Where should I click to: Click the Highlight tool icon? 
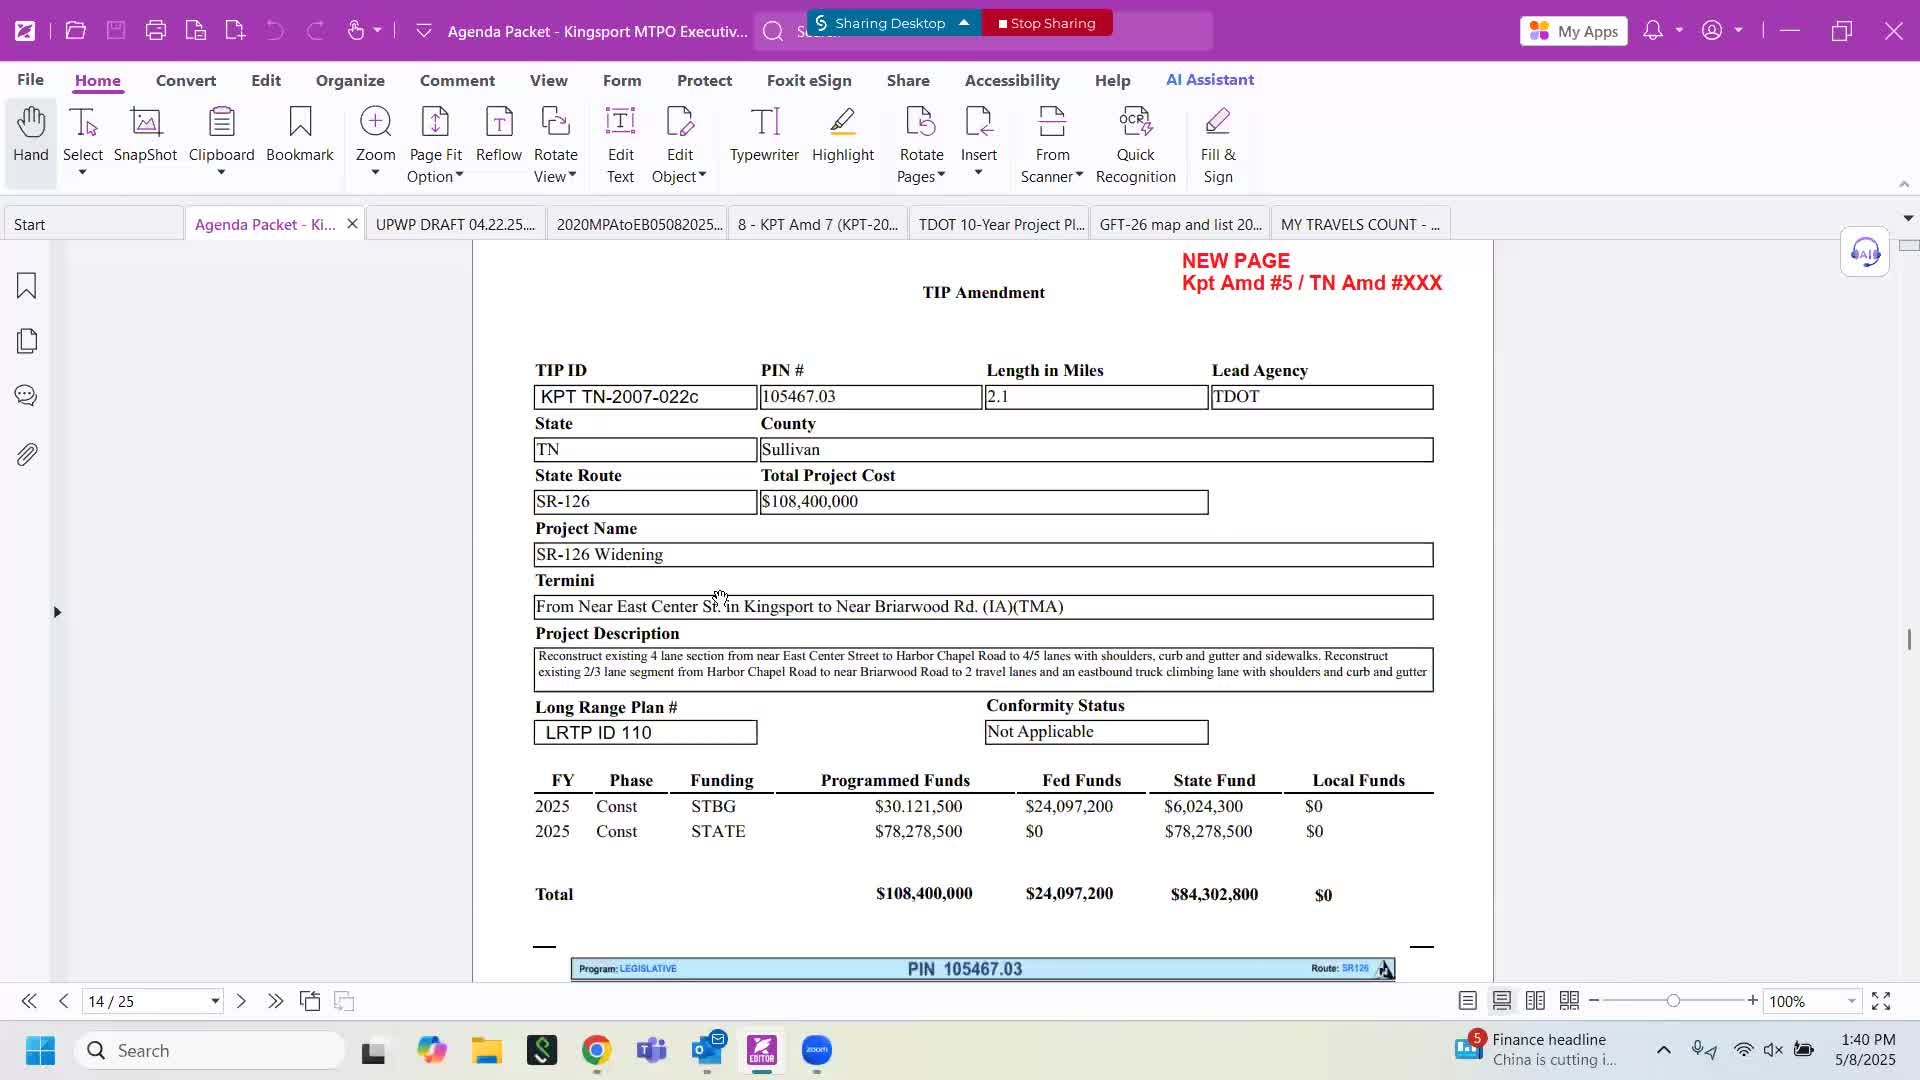(x=842, y=122)
